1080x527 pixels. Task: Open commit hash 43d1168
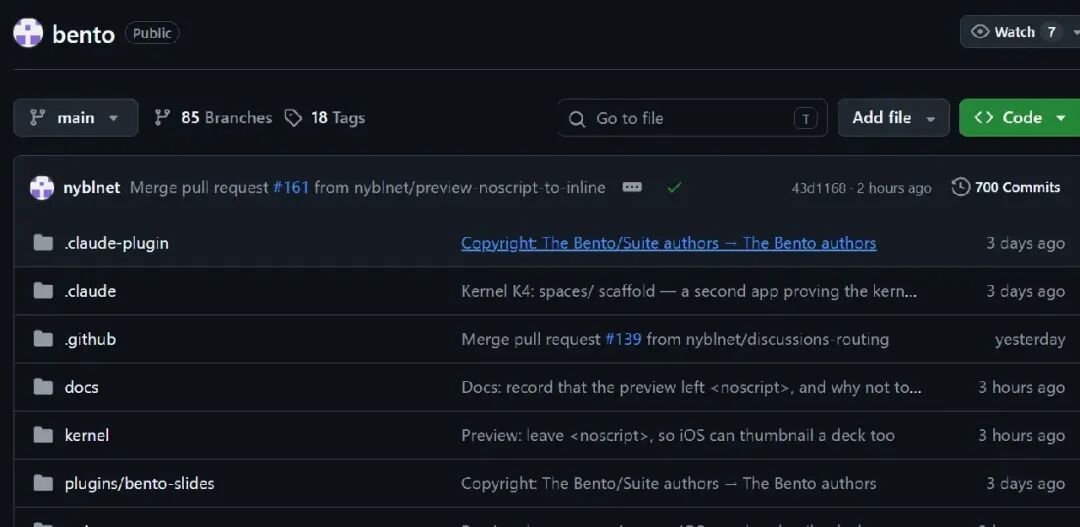[818, 188]
